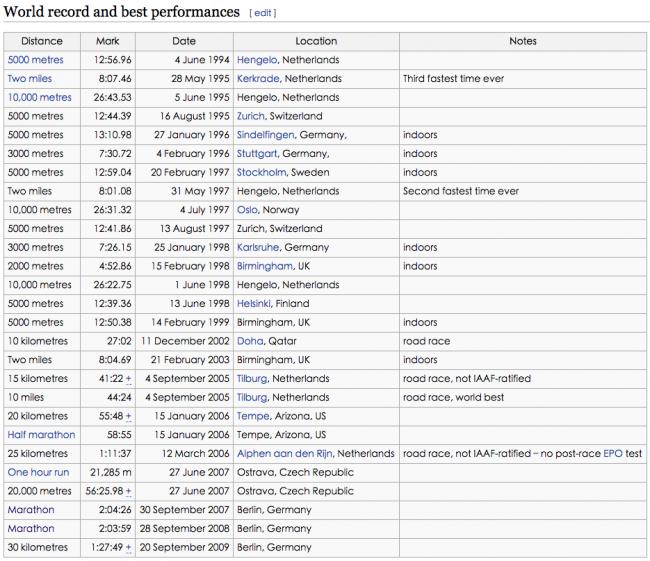Screen dimensions: 650x561
Task: Open the Half marathon distance link
Action: (x=41, y=435)
